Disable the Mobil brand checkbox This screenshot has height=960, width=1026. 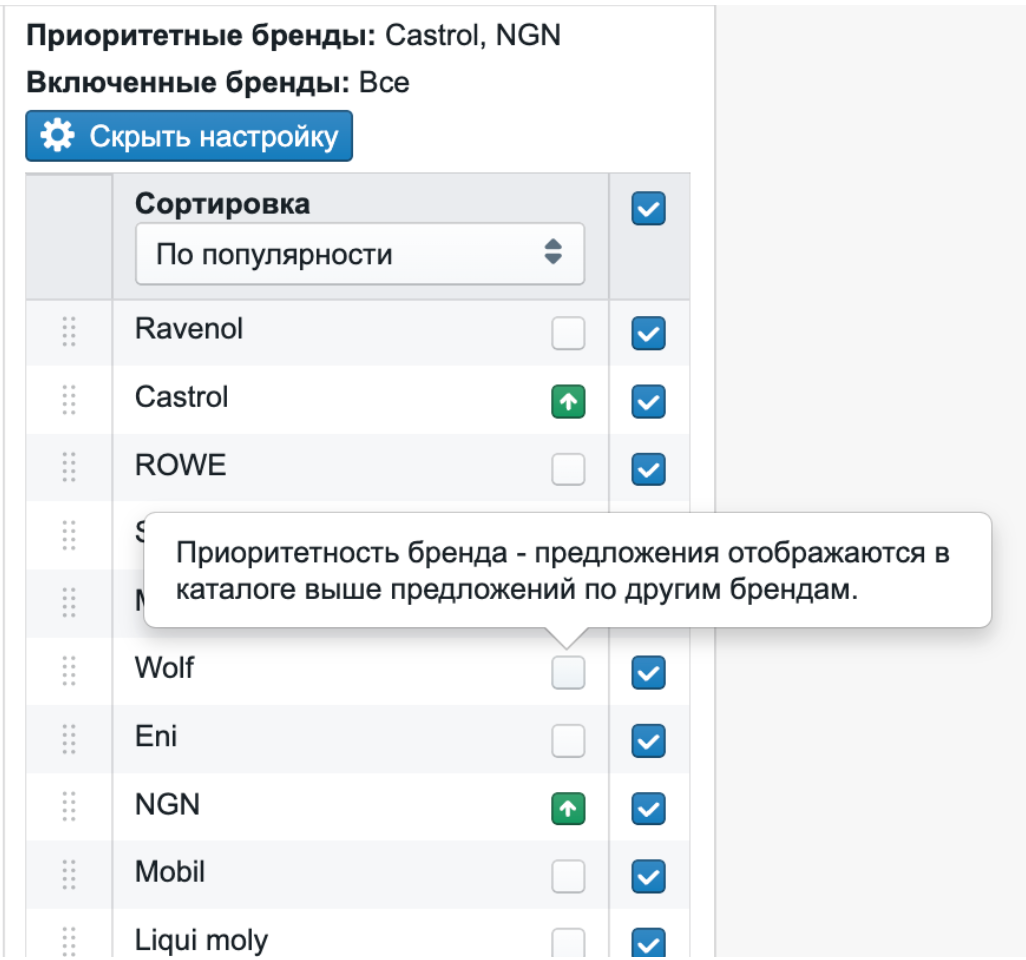pyautogui.click(x=648, y=876)
